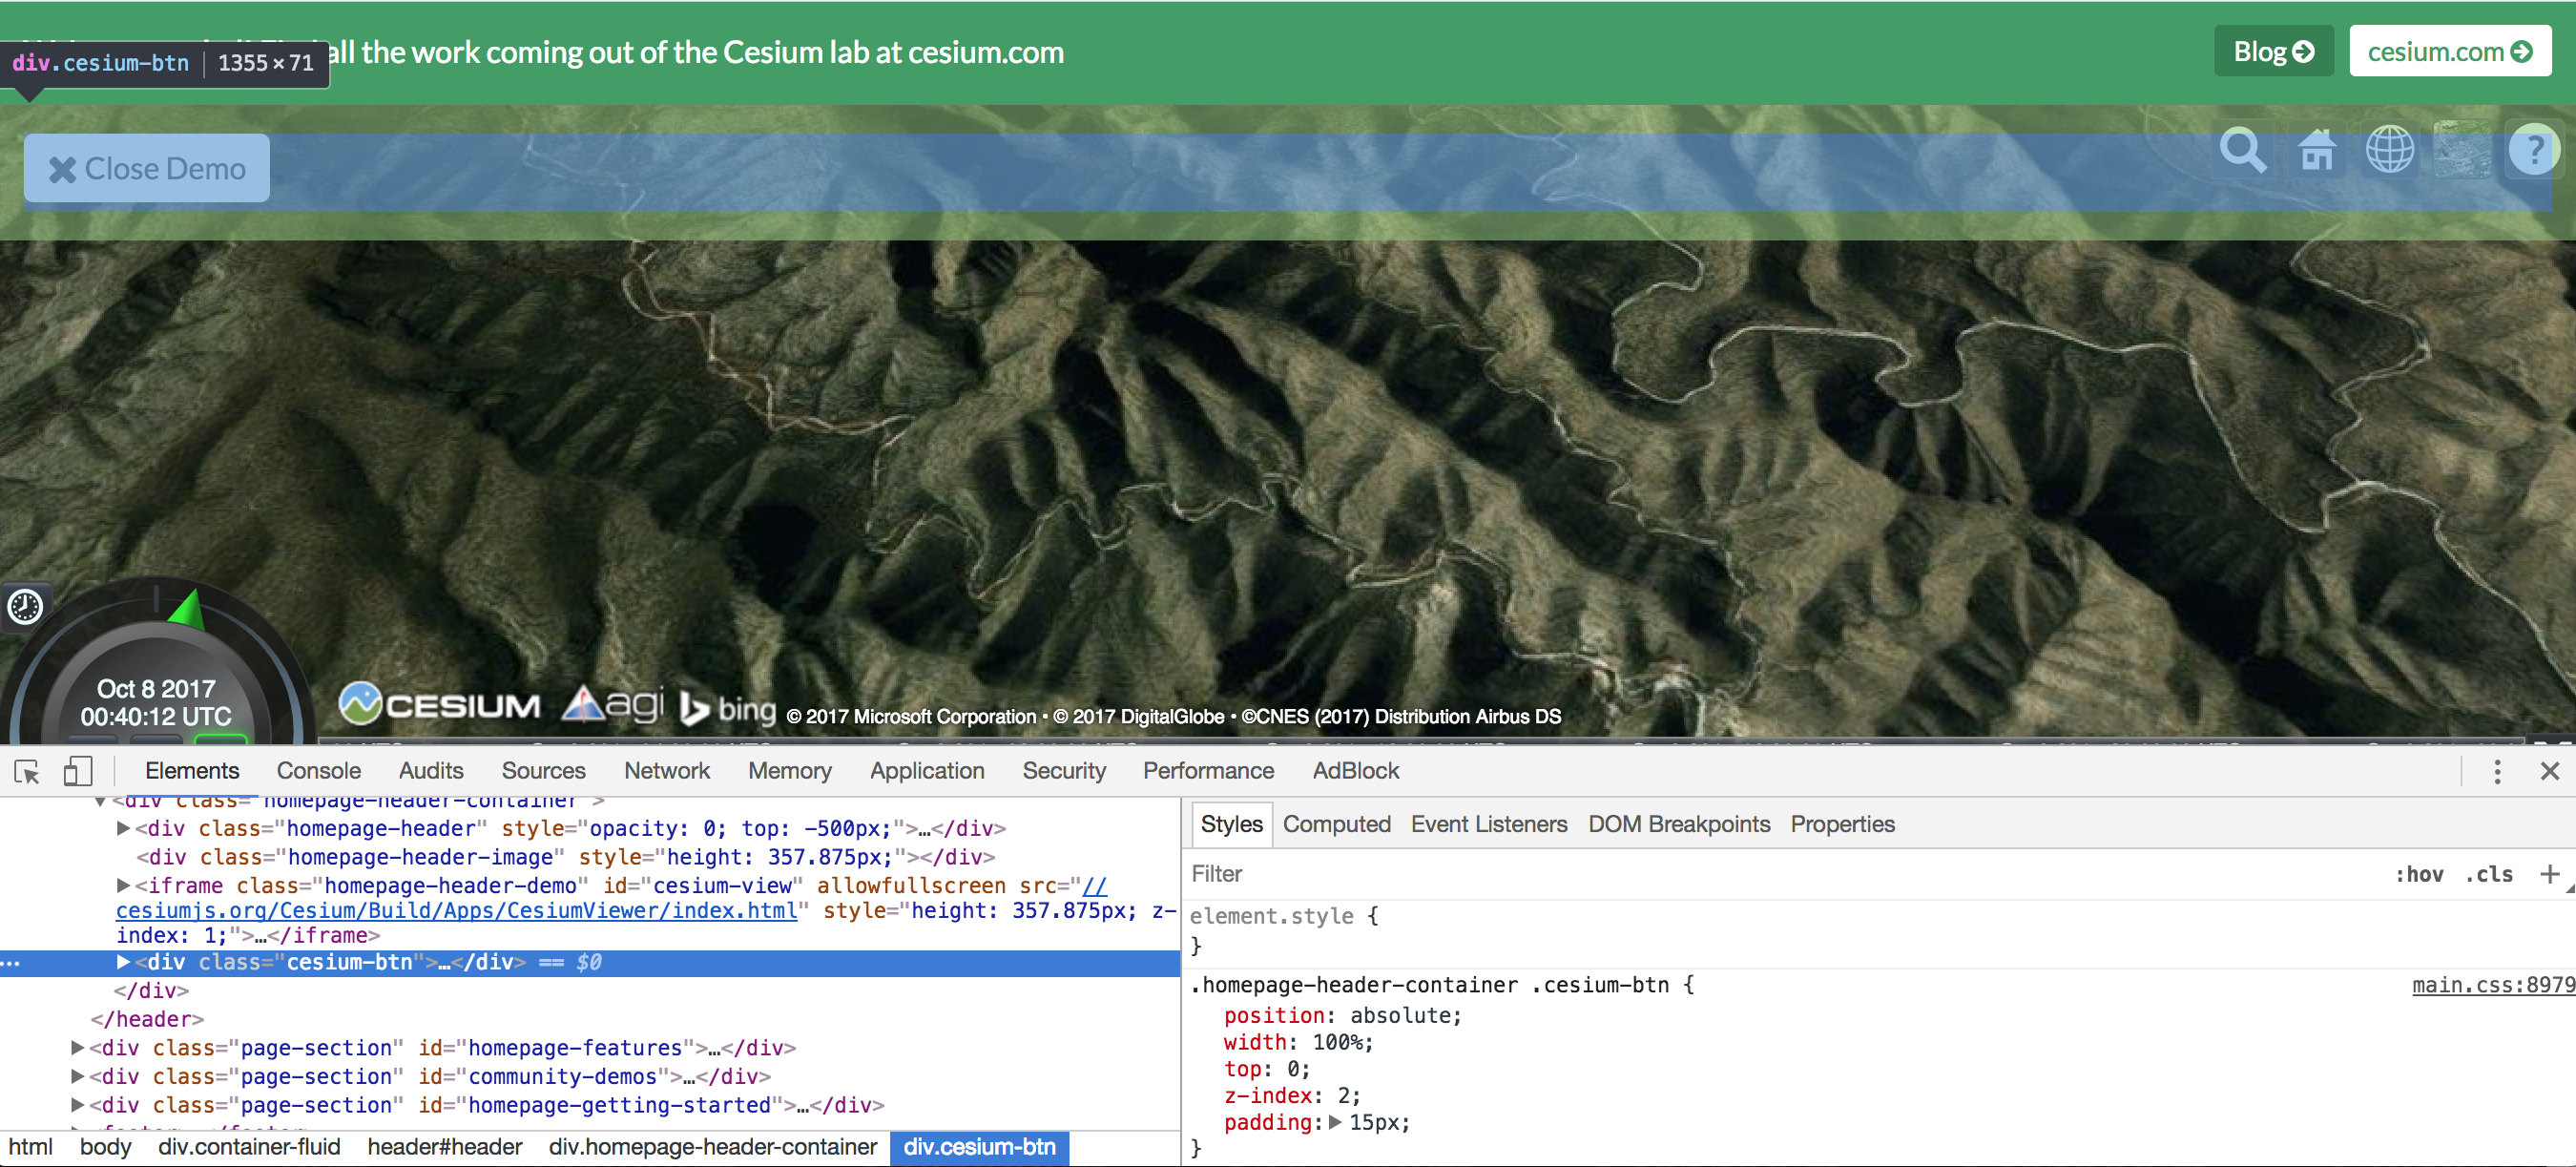2576x1167 pixels.
Task: Open the scene mode globe picker
Action: pyautogui.click(x=2389, y=152)
